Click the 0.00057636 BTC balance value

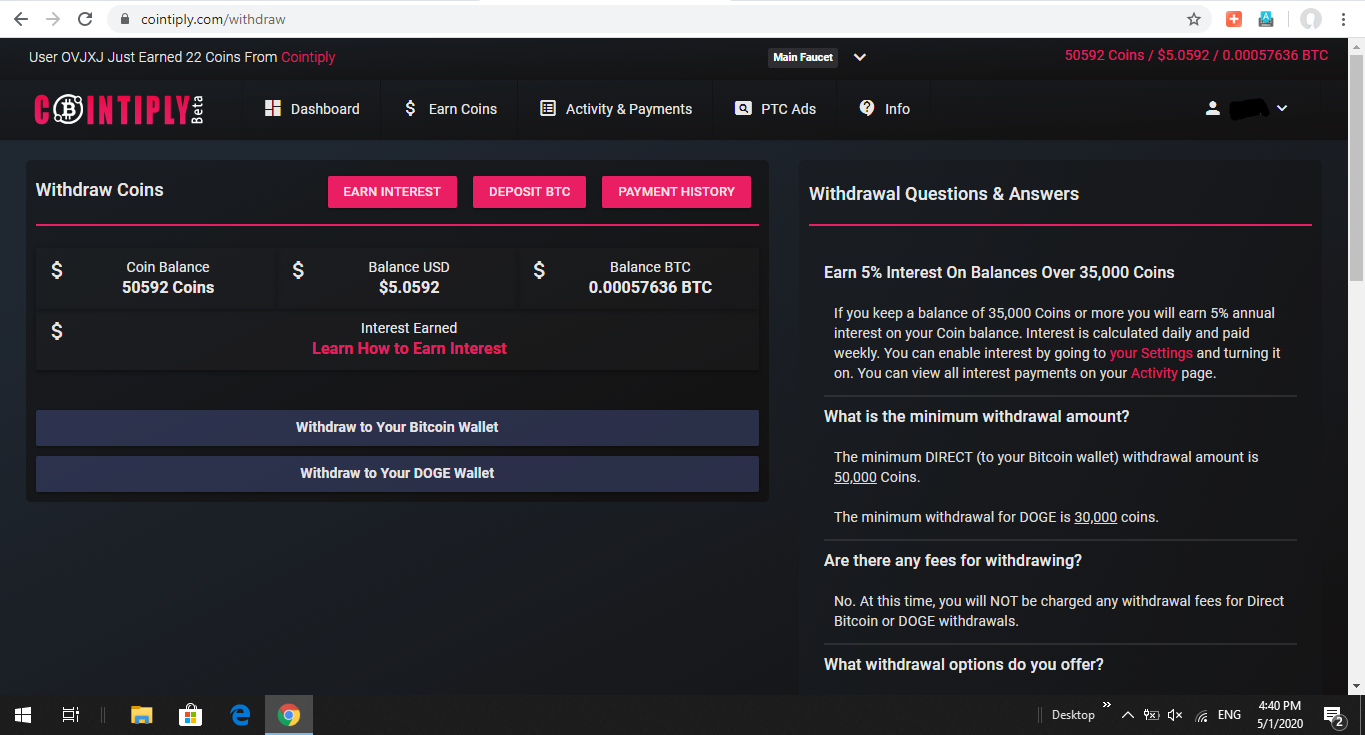click(x=650, y=287)
